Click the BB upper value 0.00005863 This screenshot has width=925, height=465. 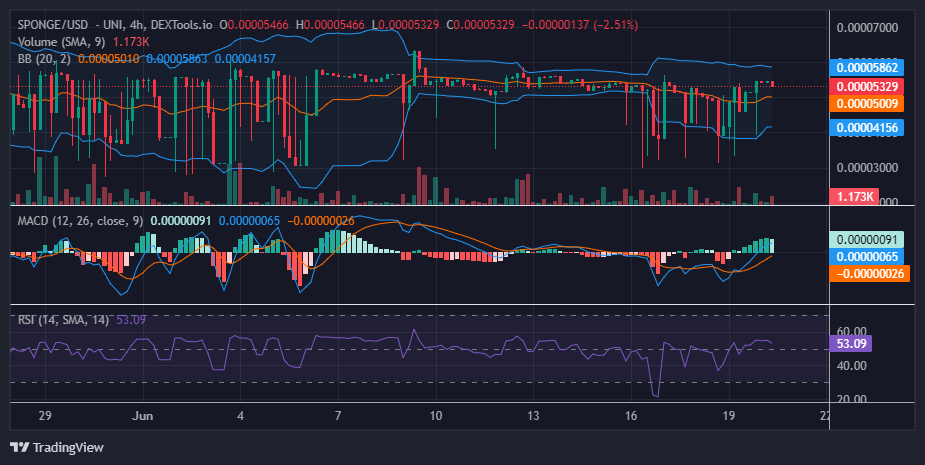pos(177,59)
